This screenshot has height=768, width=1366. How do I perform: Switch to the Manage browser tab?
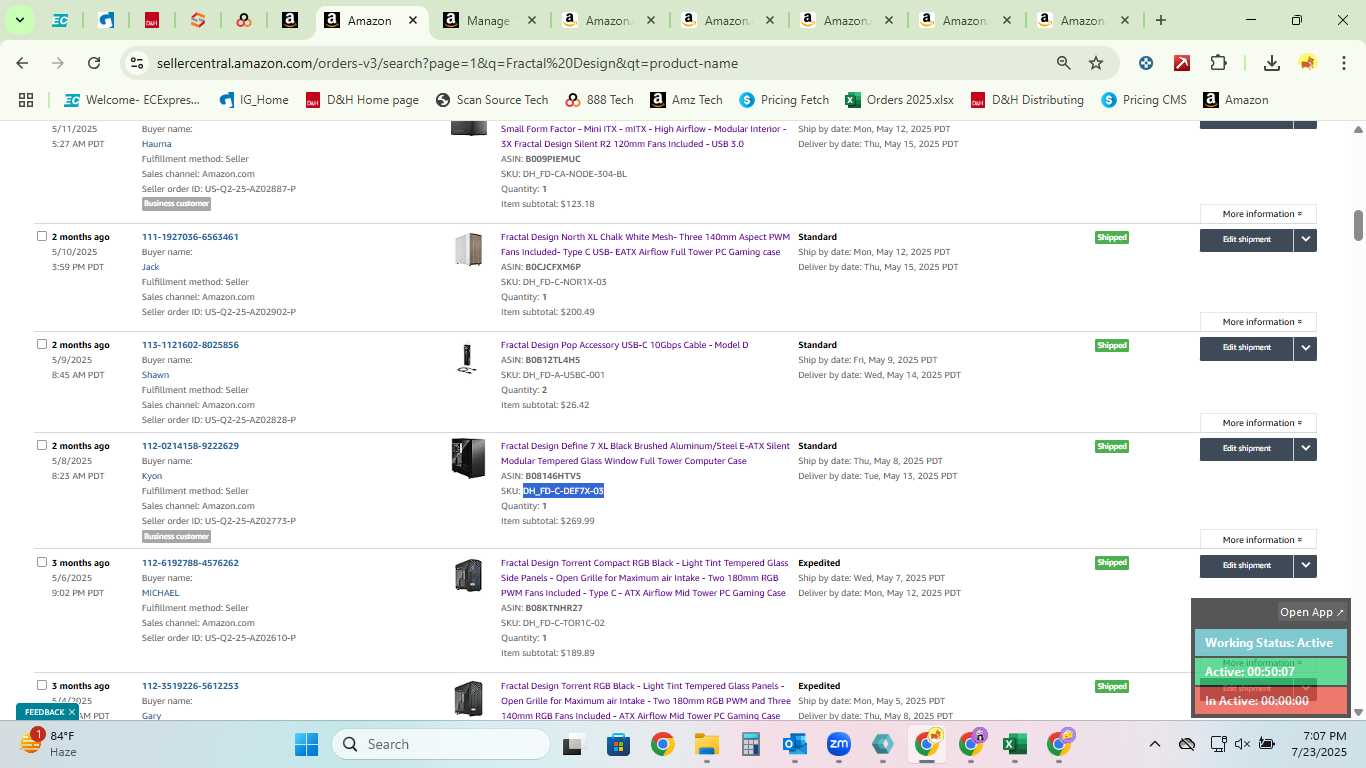point(489,20)
